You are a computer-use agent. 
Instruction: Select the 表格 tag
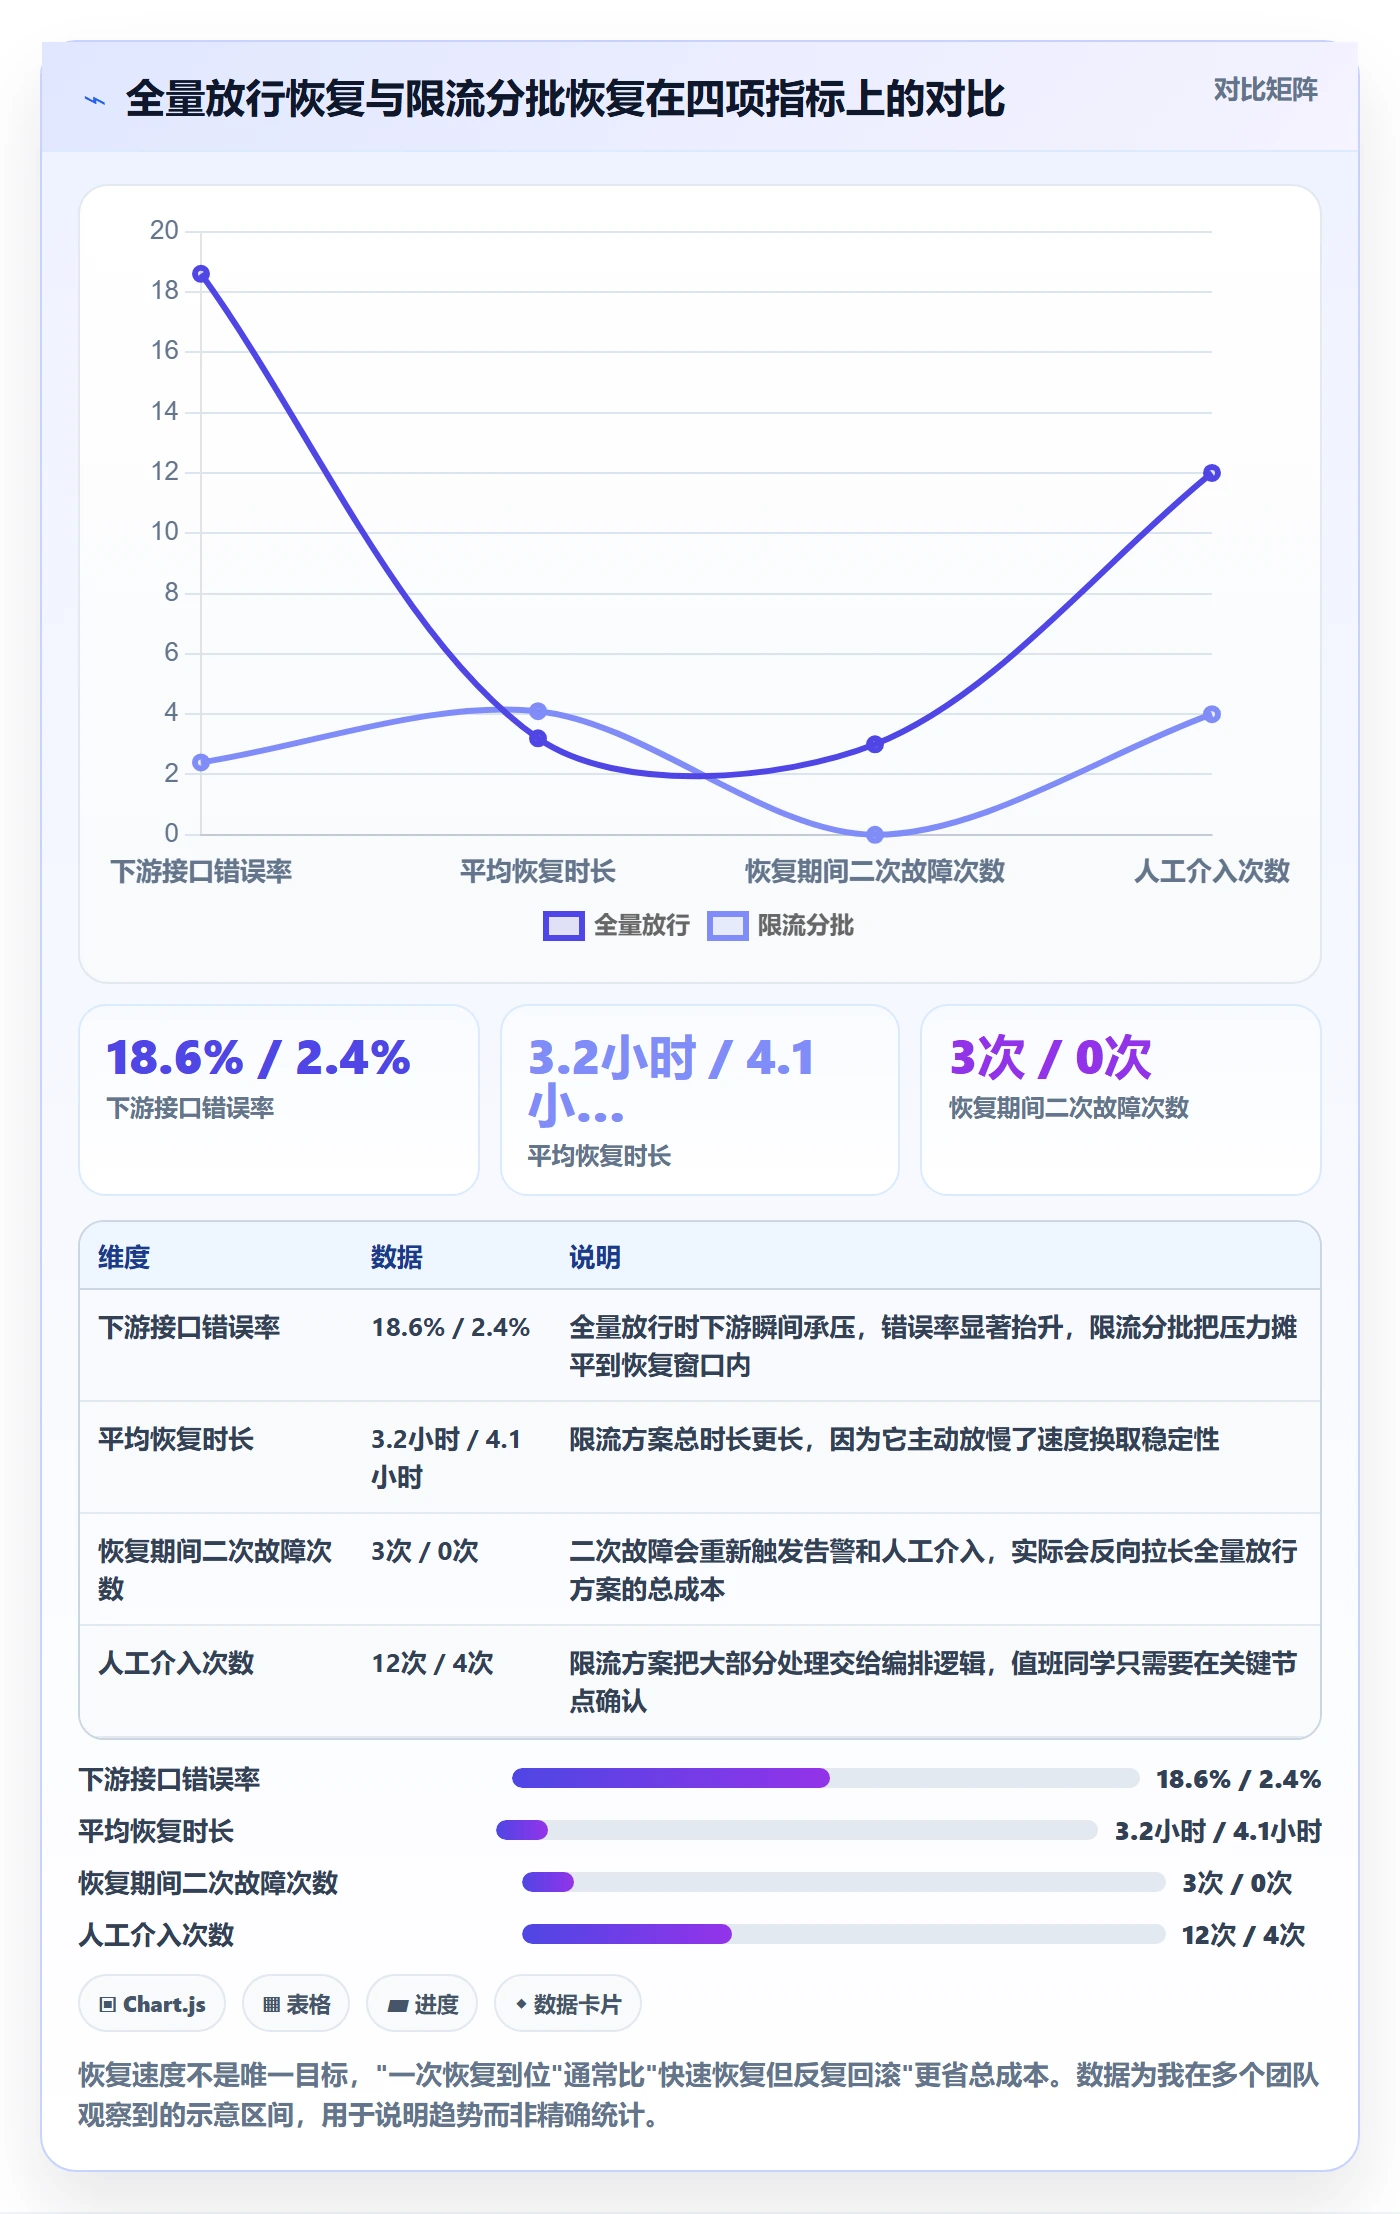(296, 2004)
